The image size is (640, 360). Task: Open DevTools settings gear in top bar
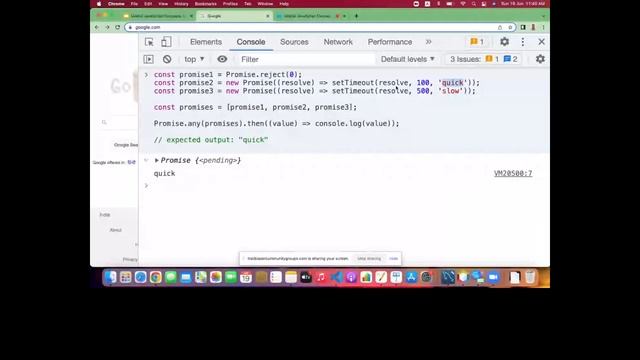504,42
